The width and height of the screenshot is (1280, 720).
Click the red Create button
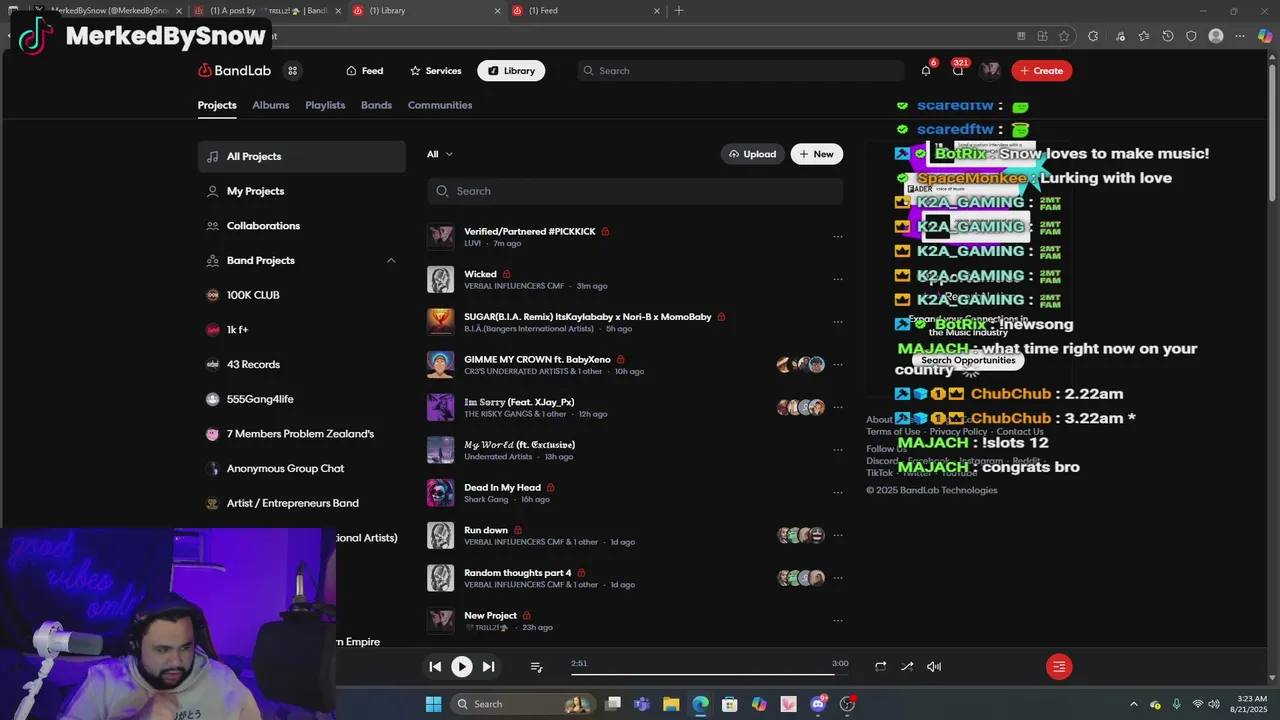tap(1042, 71)
